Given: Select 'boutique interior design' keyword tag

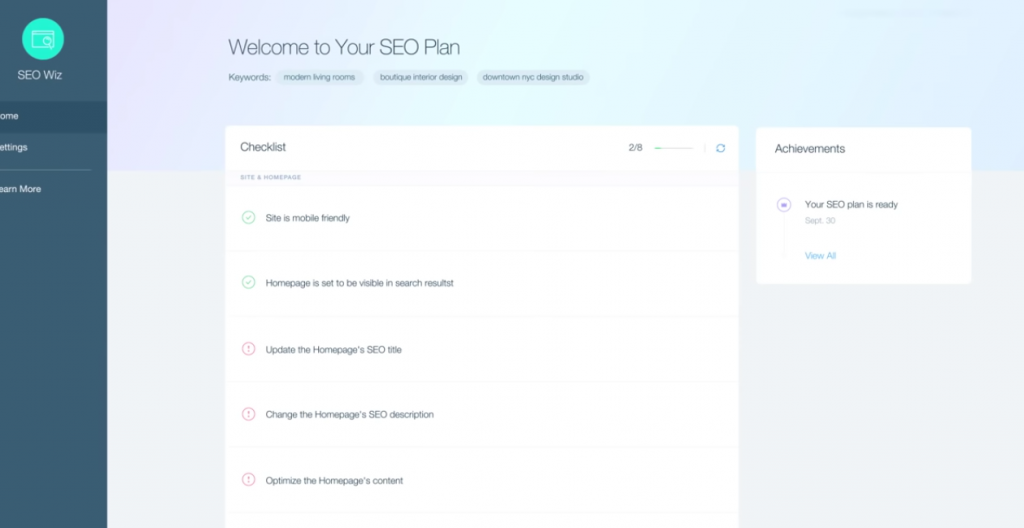Looking at the screenshot, I should pos(421,77).
